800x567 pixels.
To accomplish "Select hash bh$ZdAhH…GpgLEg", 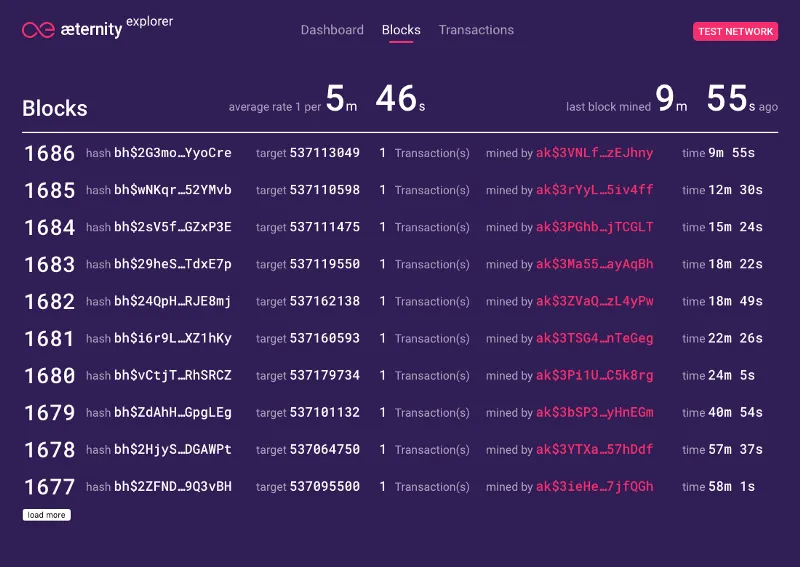I will click(173, 412).
